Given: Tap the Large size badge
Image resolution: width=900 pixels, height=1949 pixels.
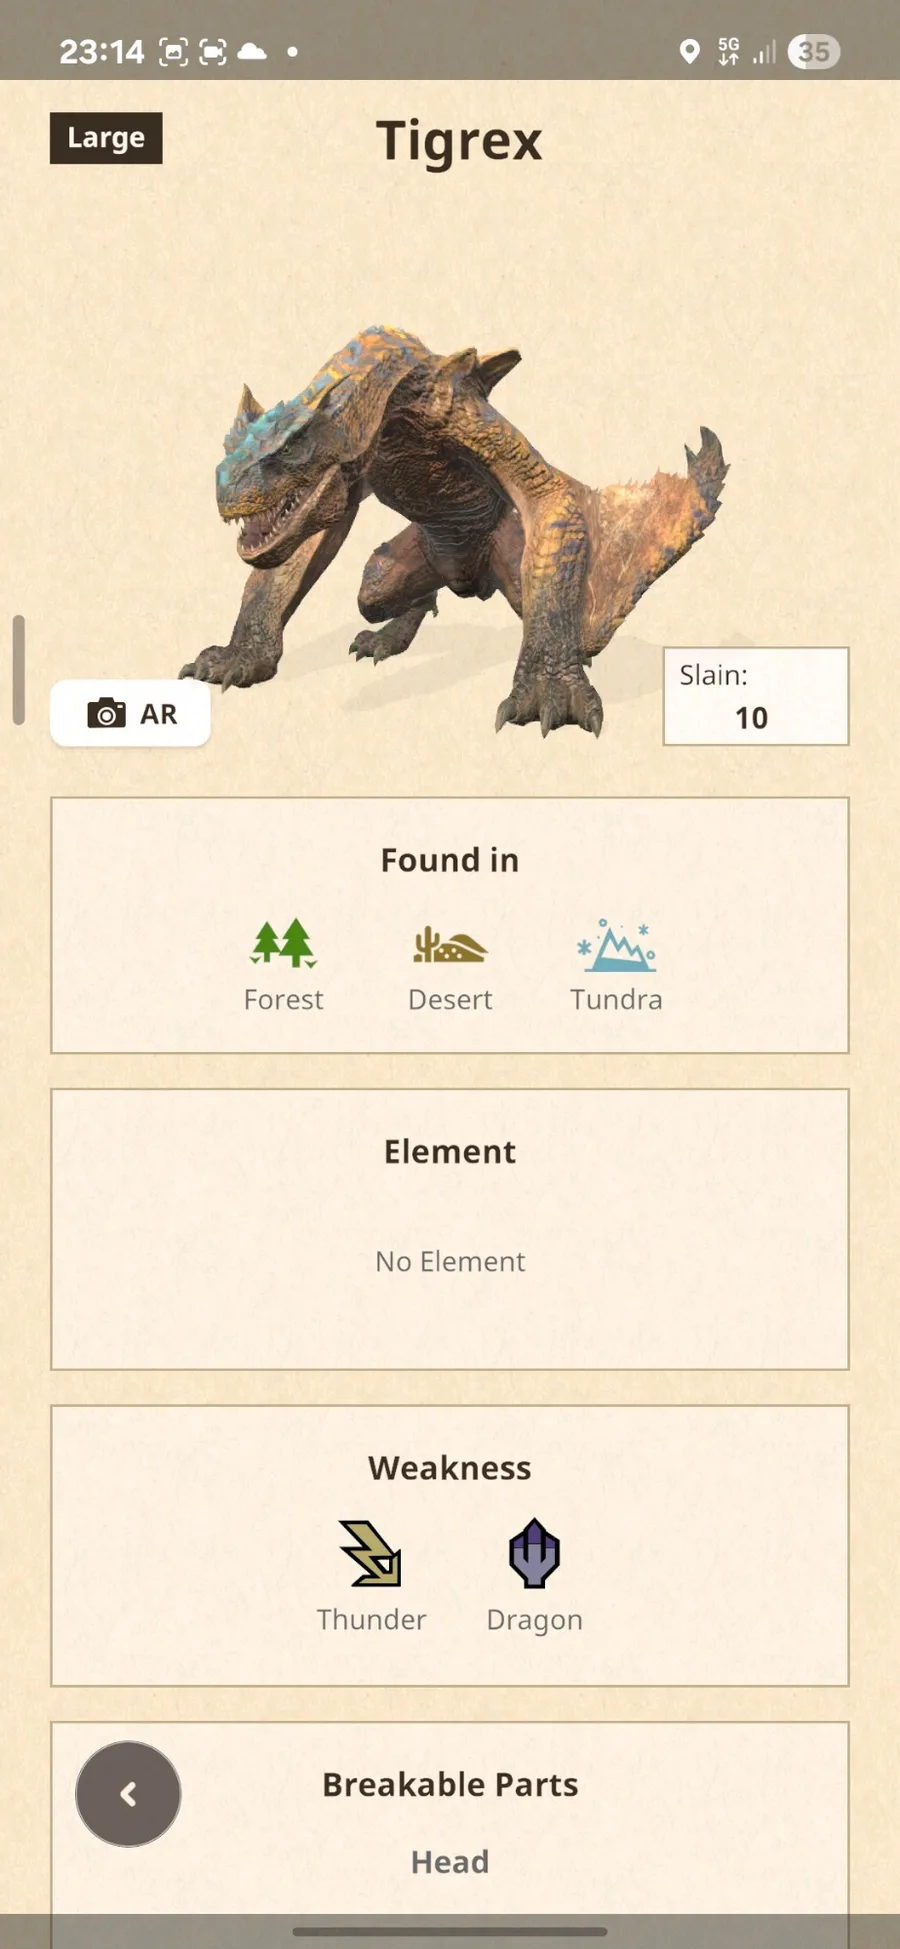Looking at the screenshot, I should (x=106, y=138).
